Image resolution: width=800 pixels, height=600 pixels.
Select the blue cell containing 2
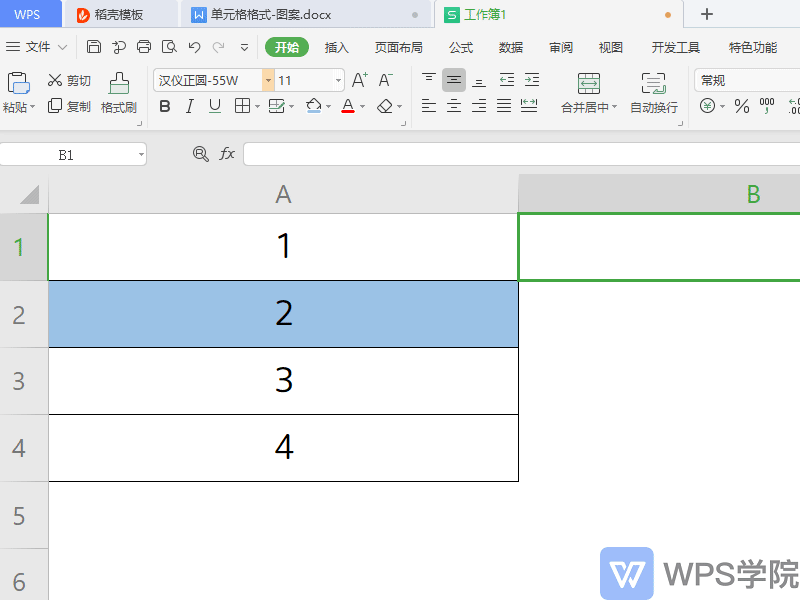tap(284, 314)
